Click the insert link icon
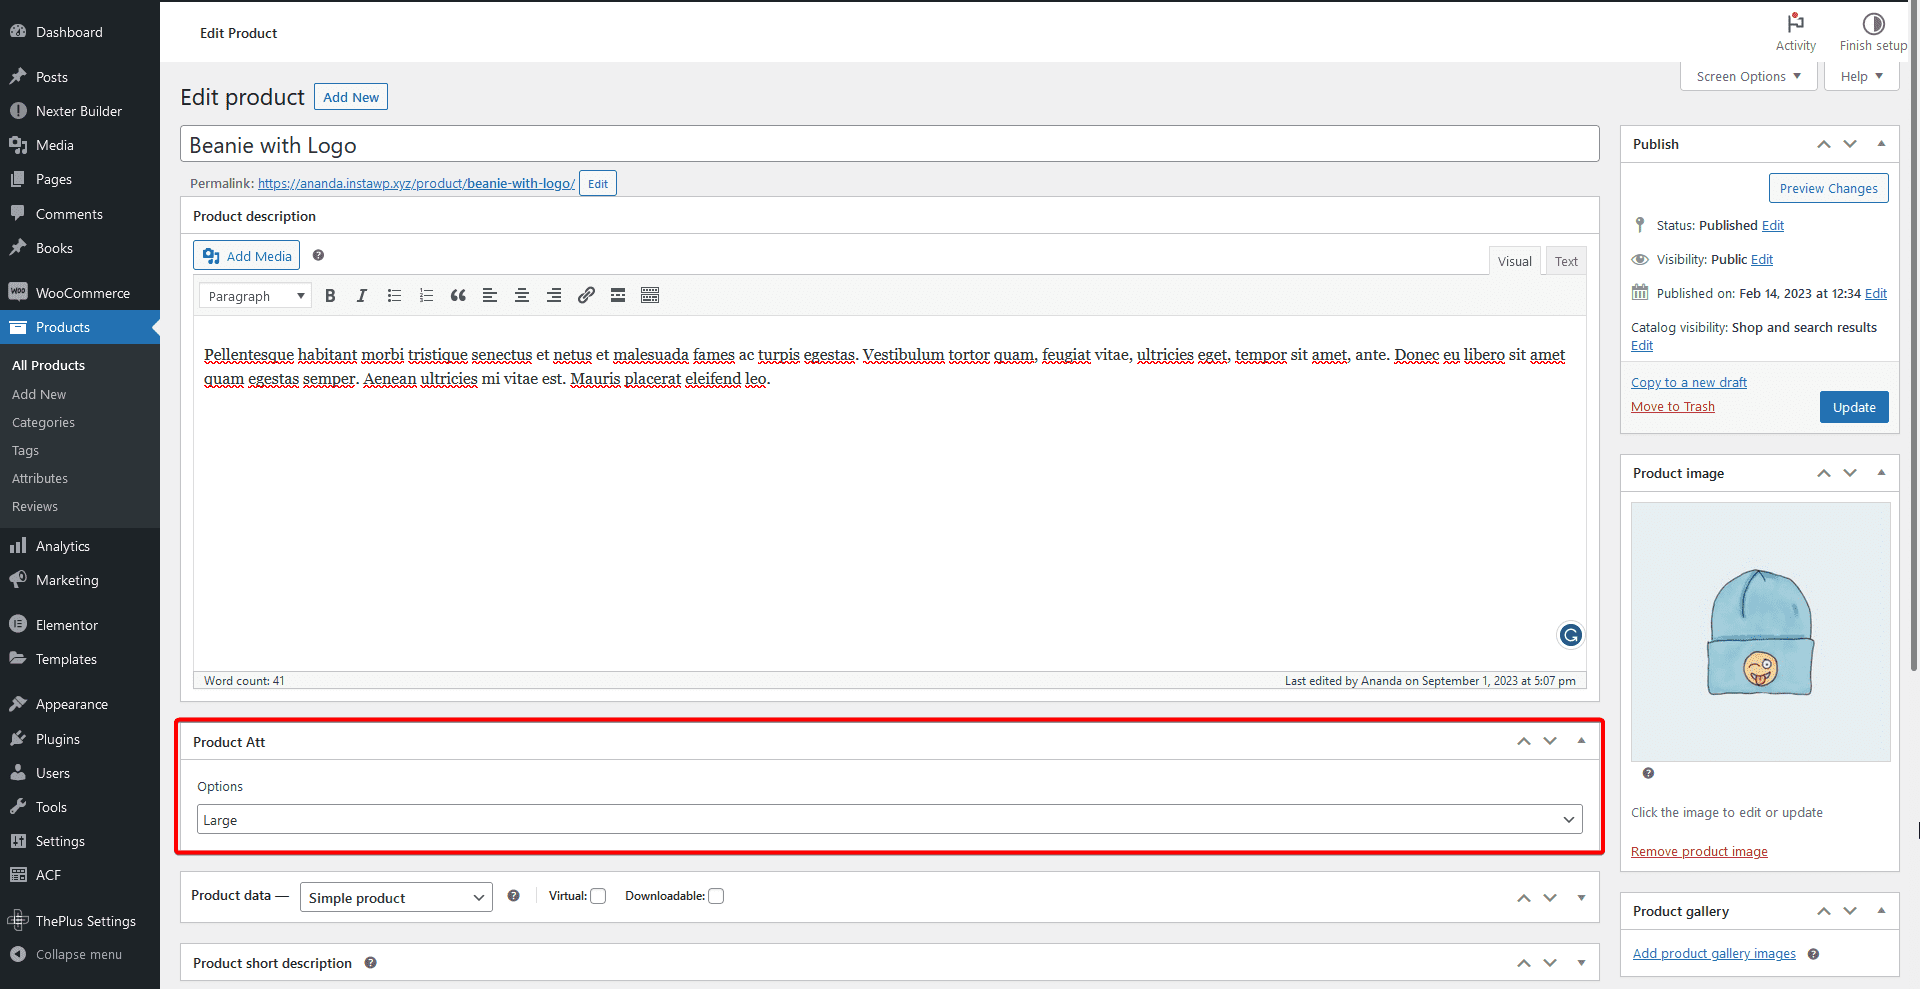 click(586, 295)
